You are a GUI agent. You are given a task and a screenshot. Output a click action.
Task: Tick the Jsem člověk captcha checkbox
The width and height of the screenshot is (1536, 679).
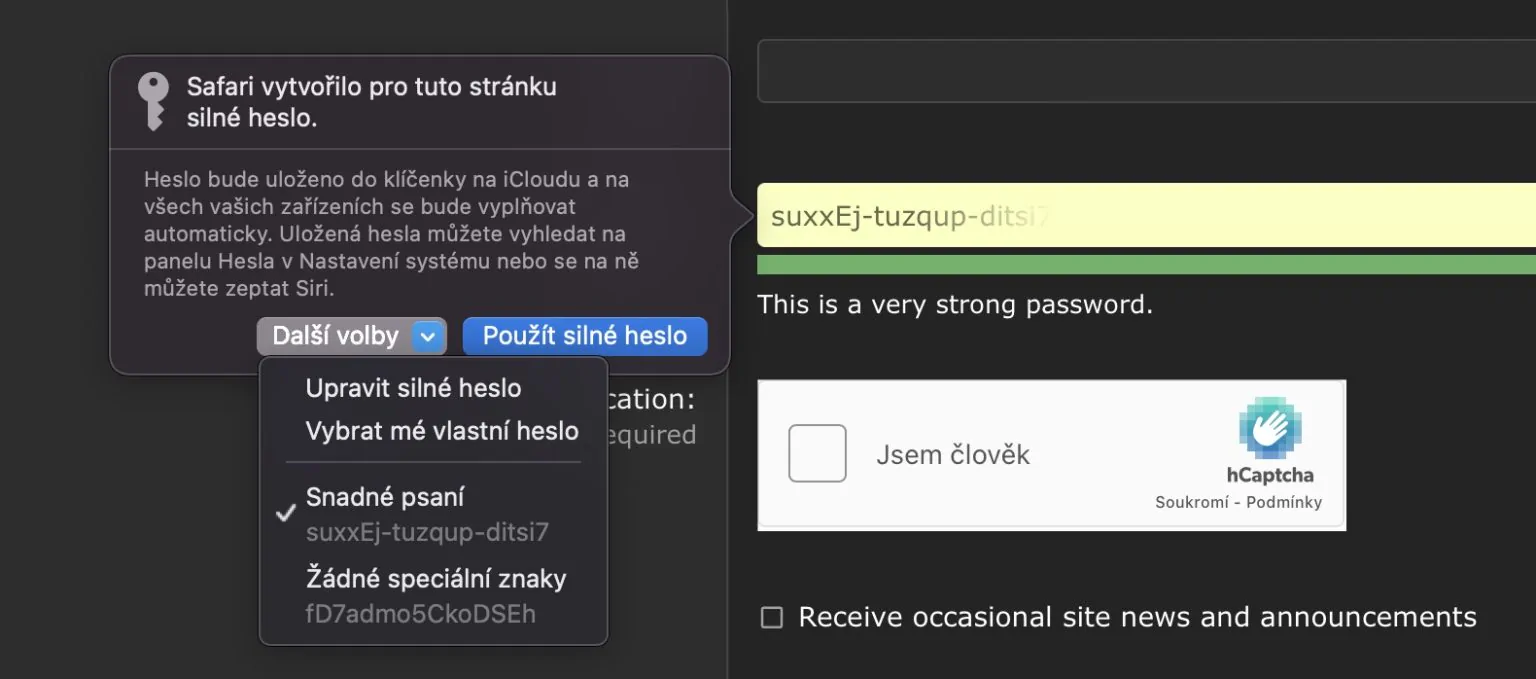tap(817, 454)
